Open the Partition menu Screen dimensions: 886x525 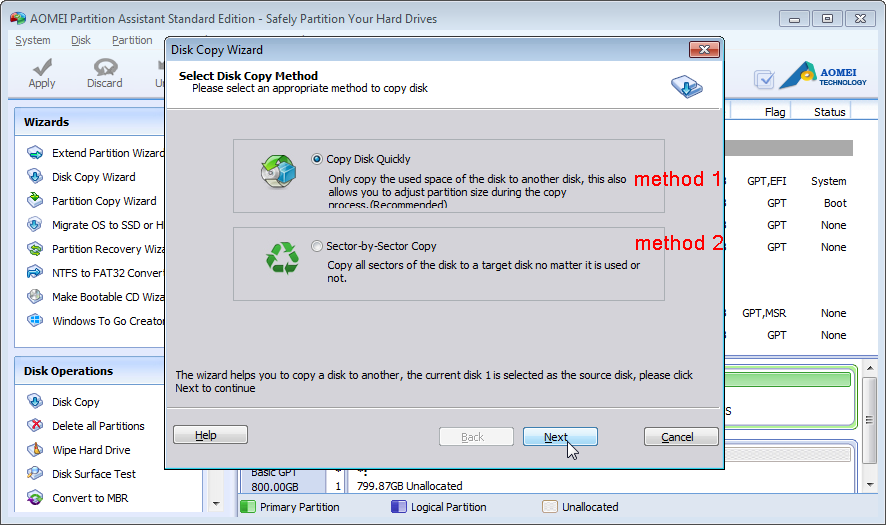132,40
